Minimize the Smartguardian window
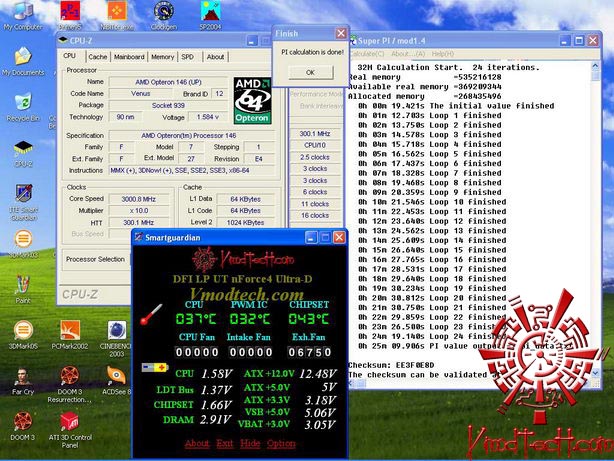The width and height of the screenshot is (614, 461). click(311, 237)
